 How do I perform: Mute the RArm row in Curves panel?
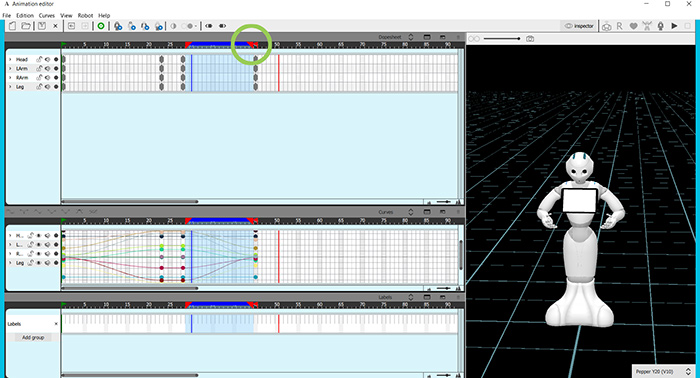pyautogui.click(x=47, y=254)
